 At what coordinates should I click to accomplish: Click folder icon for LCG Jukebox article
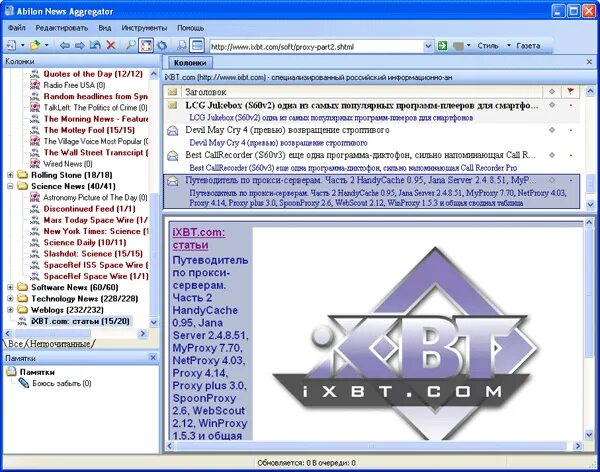point(173,105)
